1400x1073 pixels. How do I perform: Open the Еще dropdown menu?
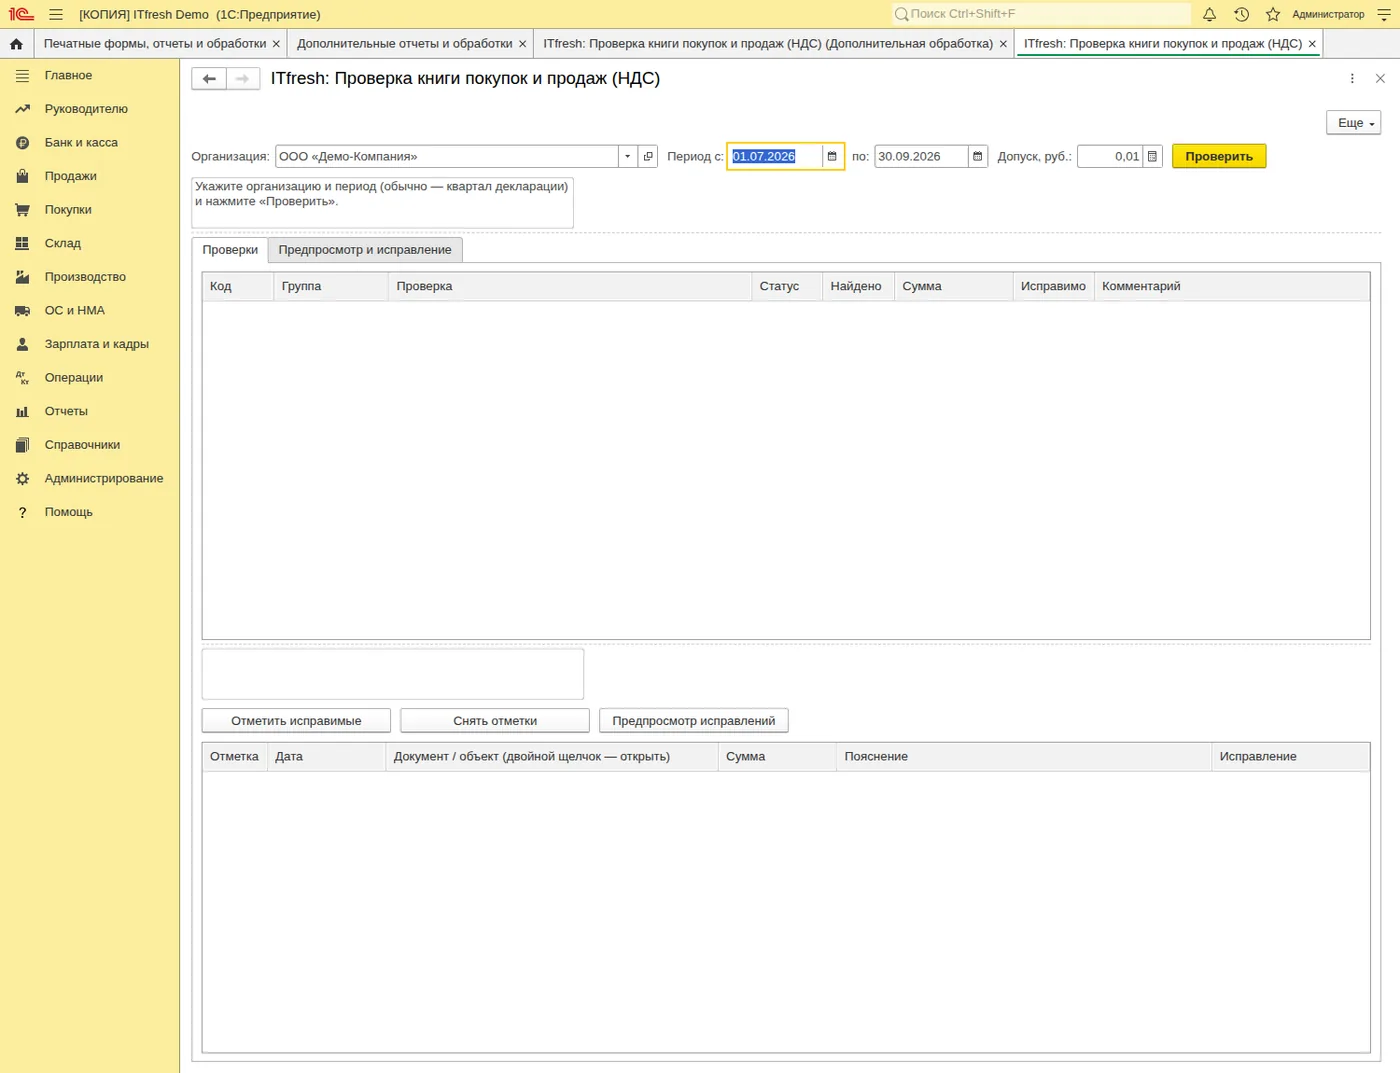click(1354, 123)
